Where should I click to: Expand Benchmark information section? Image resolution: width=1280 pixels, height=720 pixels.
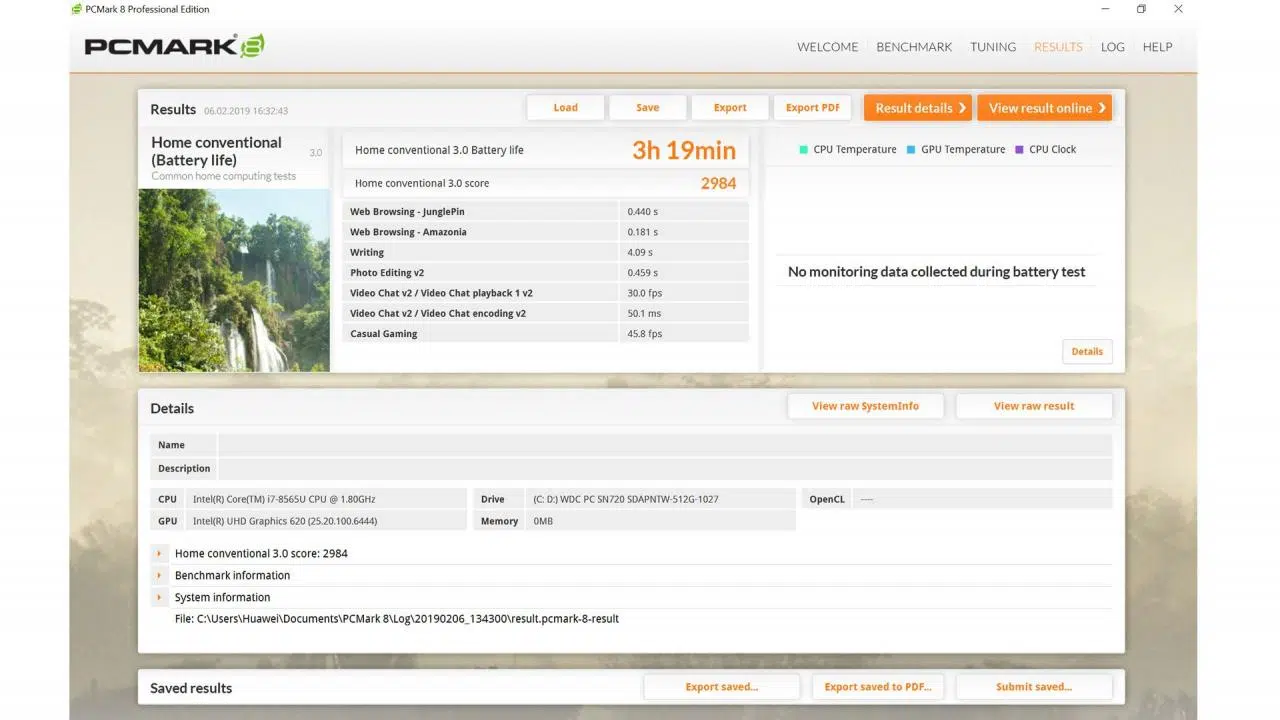pos(159,575)
